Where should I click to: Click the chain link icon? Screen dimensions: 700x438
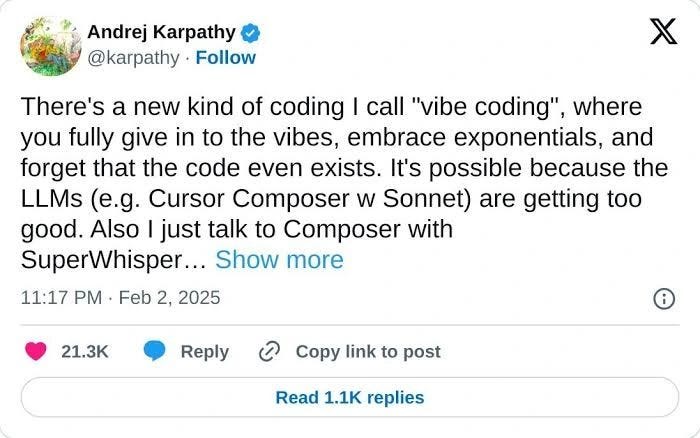270,351
